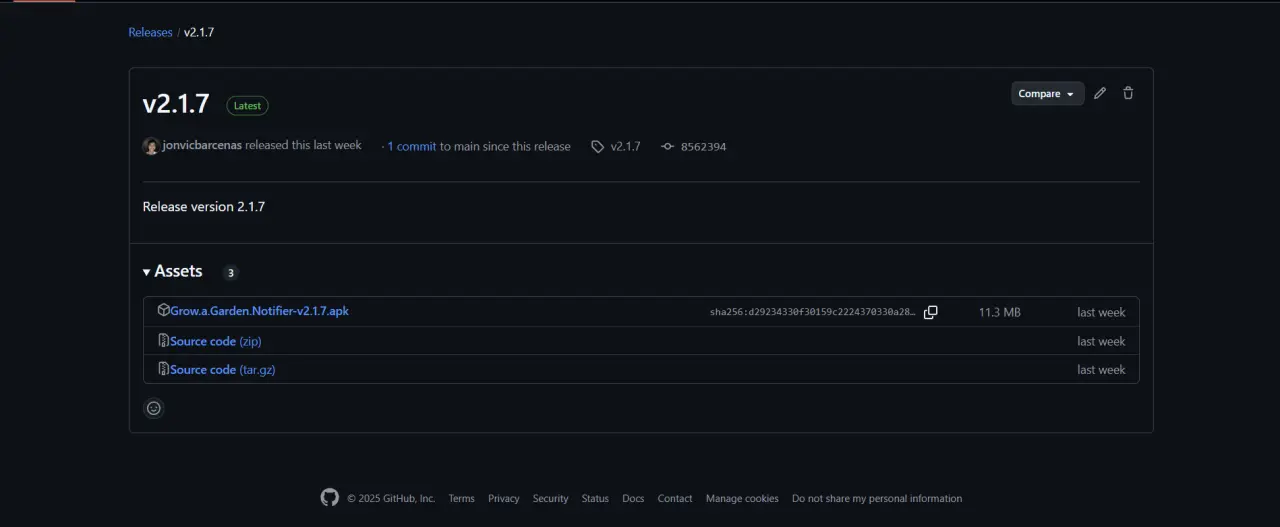Click the trash delete release icon
The width and height of the screenshot is (1280, 527).
click(1128, 93)
